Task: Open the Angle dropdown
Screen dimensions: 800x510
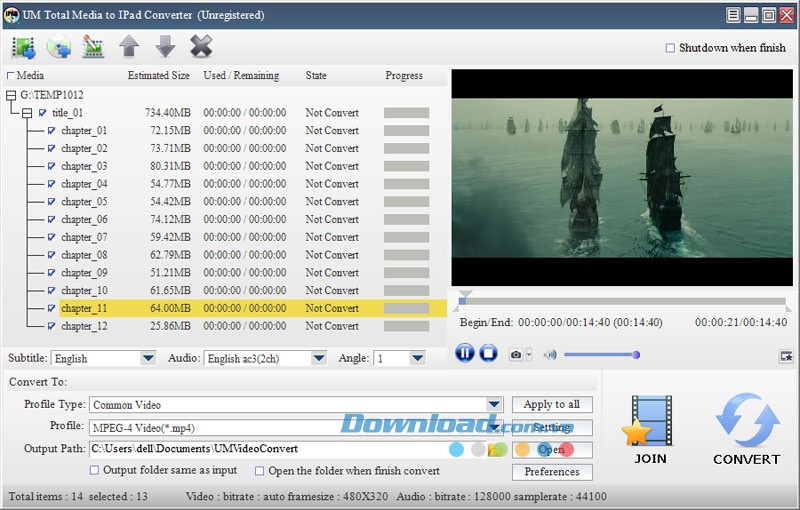Action: pyautogui.click(x=417, y=358)
